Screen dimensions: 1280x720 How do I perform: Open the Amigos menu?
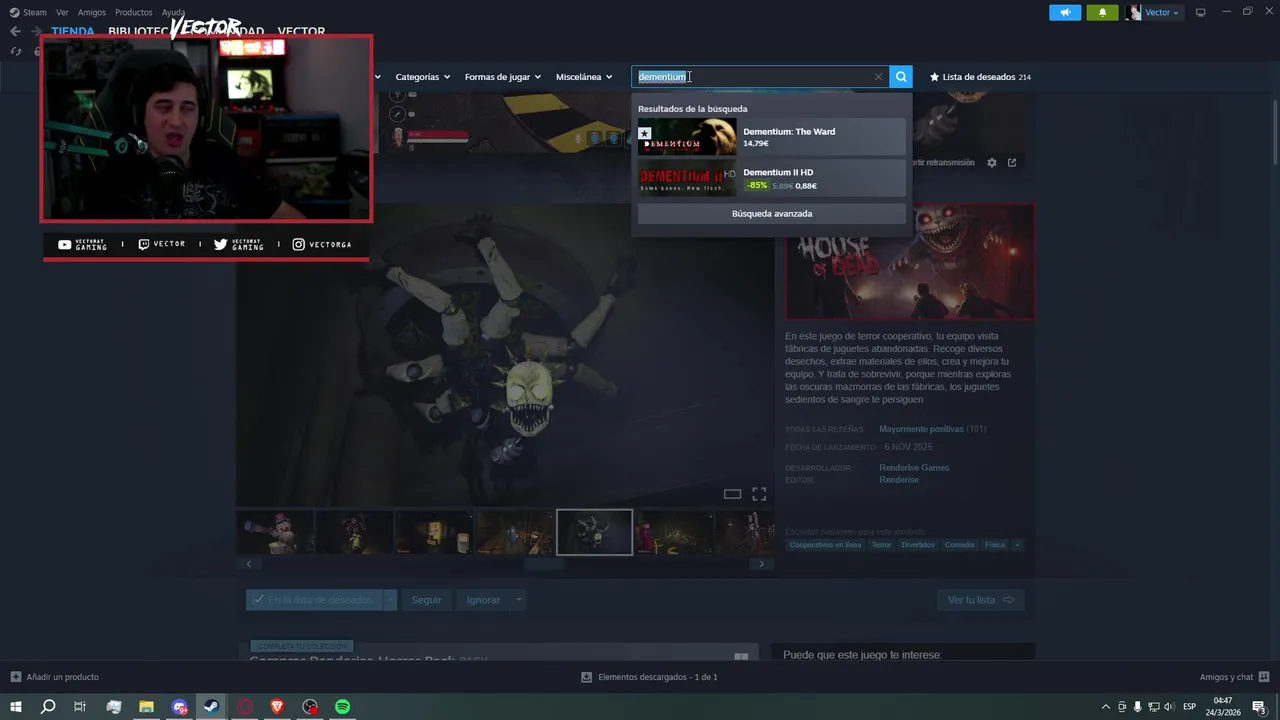(92, 13)
